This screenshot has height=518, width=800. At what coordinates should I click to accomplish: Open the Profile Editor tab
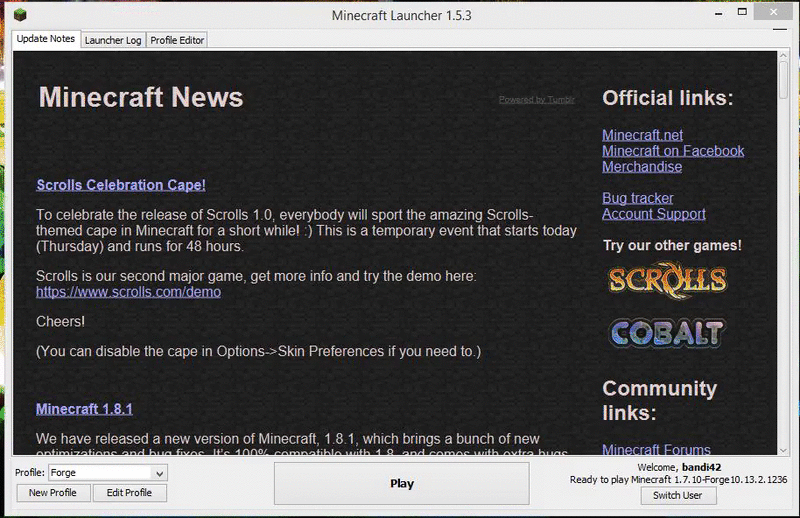(x=177, y=40)
